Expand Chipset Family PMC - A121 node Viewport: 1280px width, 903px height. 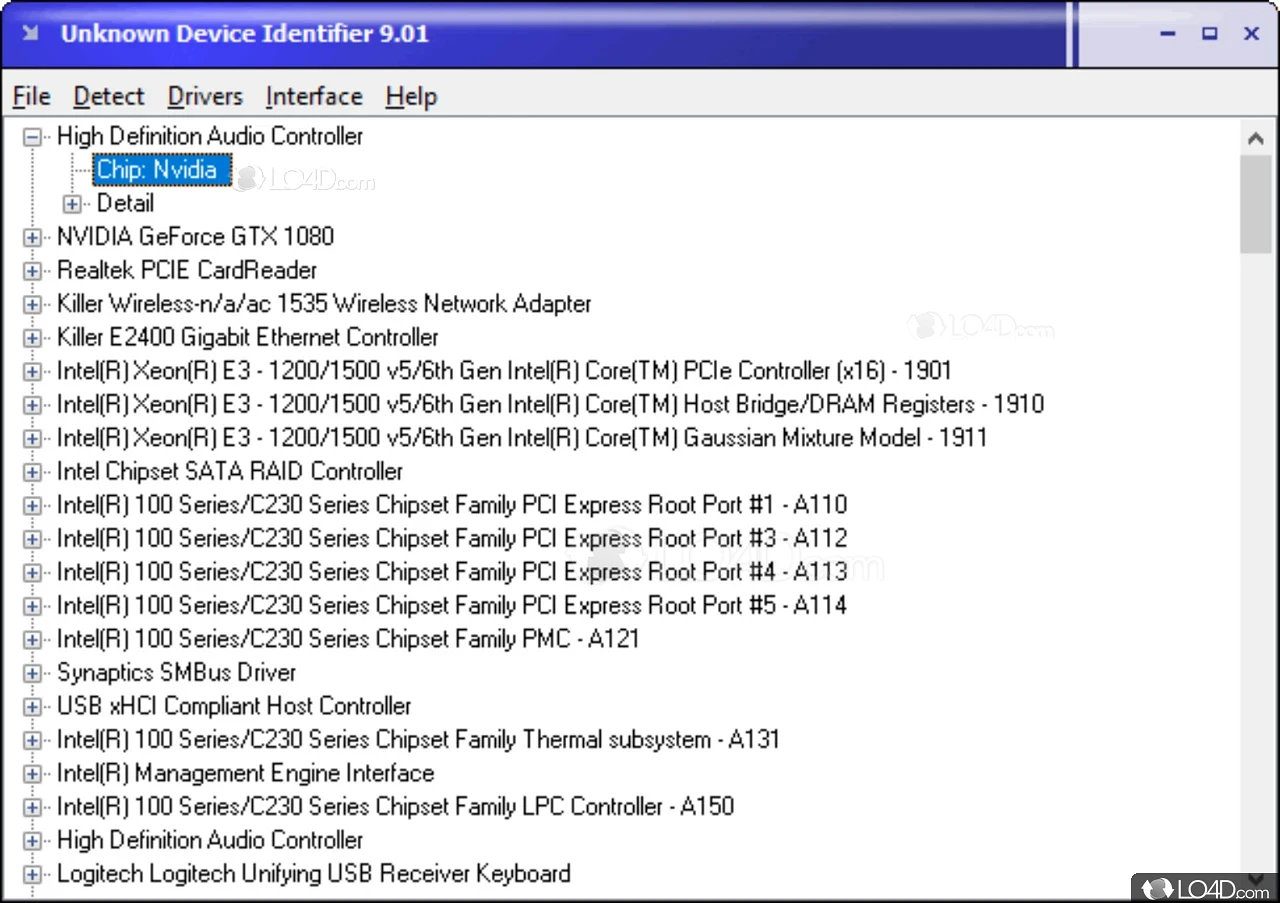coord(33,640)
